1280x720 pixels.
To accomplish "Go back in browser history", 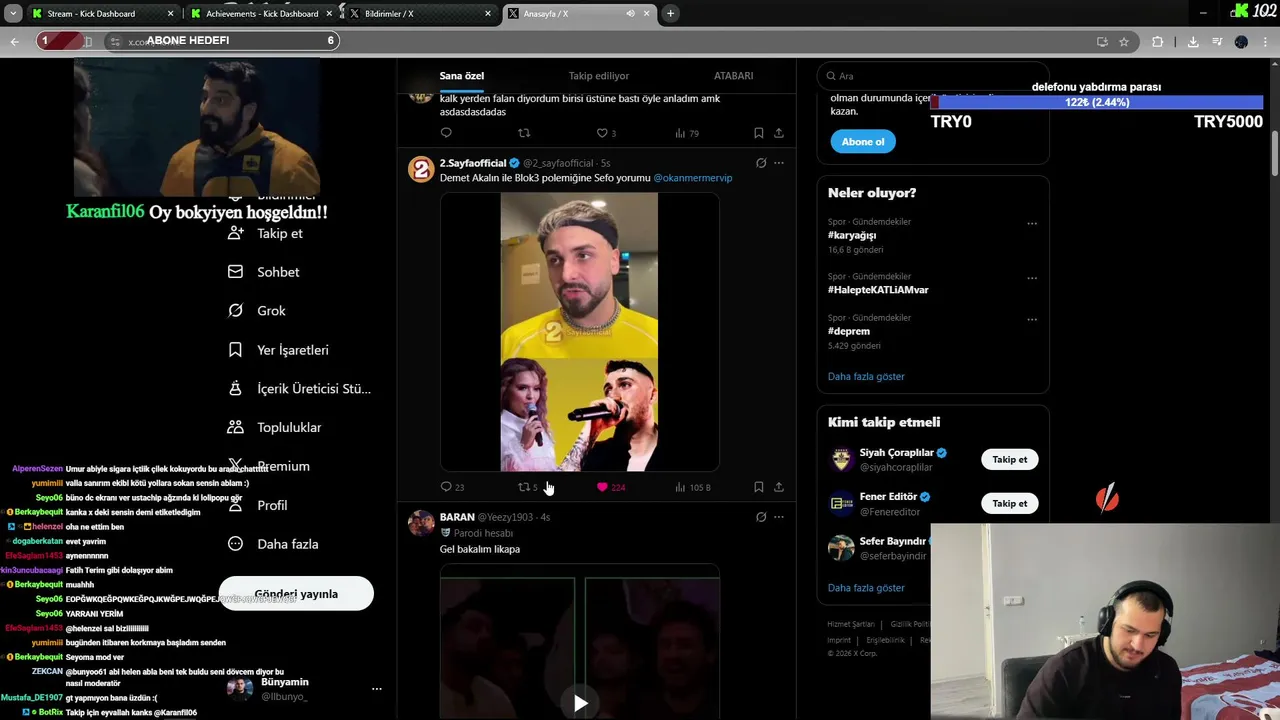I will pos(14,41).
